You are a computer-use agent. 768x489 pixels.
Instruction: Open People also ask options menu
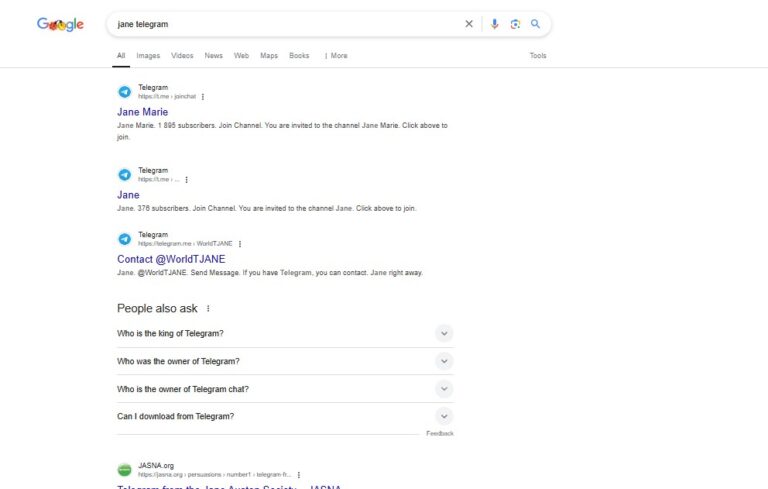coord(208,309)
